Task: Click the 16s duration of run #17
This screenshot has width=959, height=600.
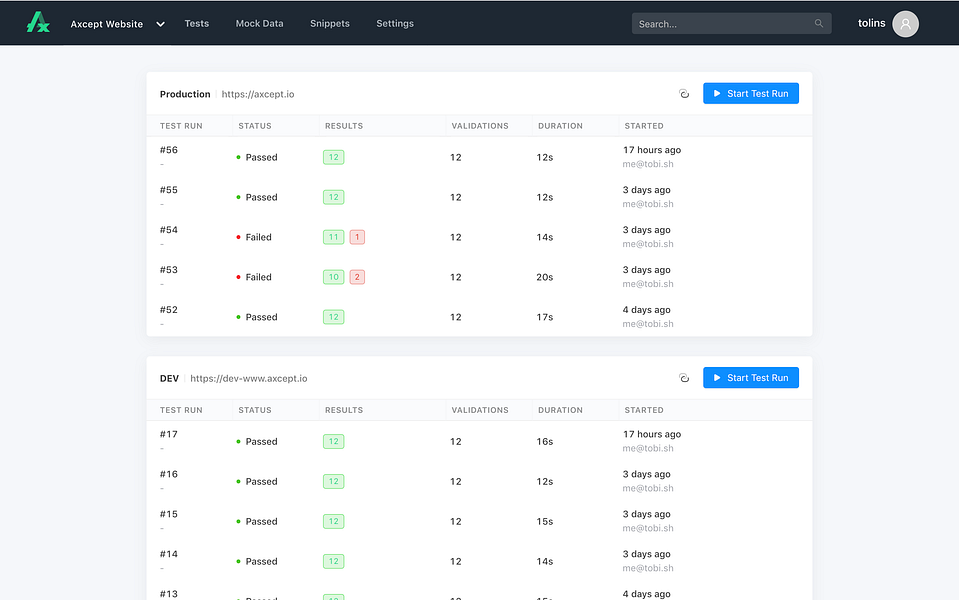Action: [545, 442]
